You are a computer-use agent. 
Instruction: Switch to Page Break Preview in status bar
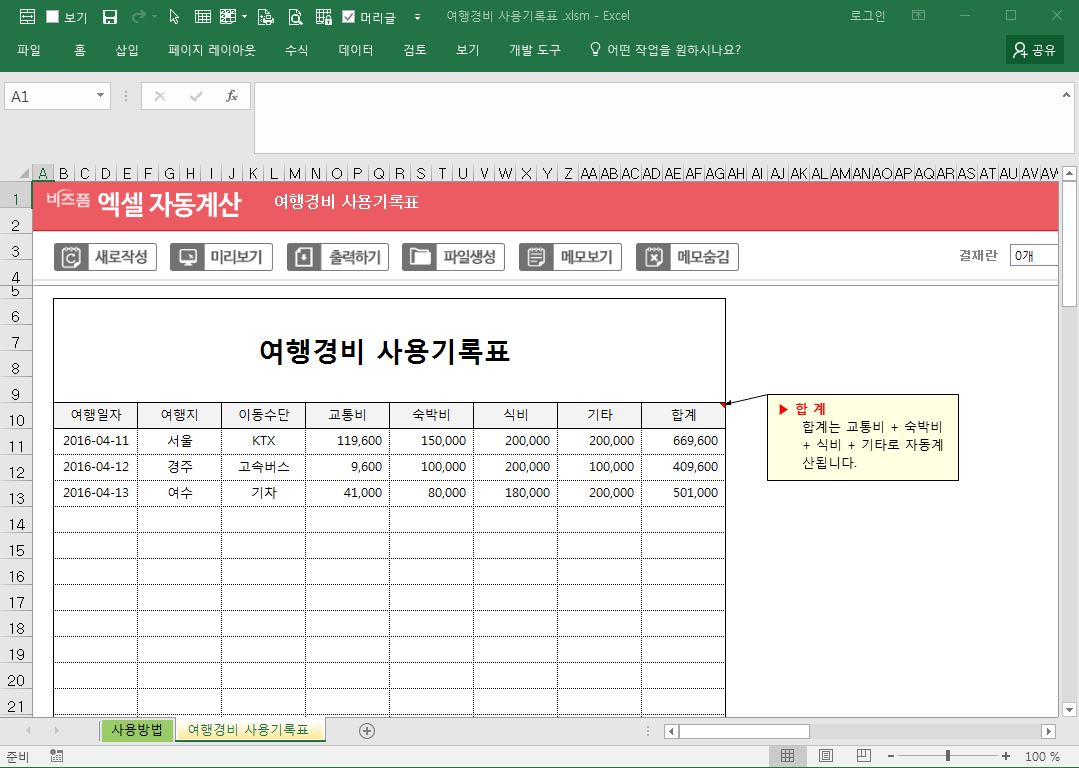(864, 756)
